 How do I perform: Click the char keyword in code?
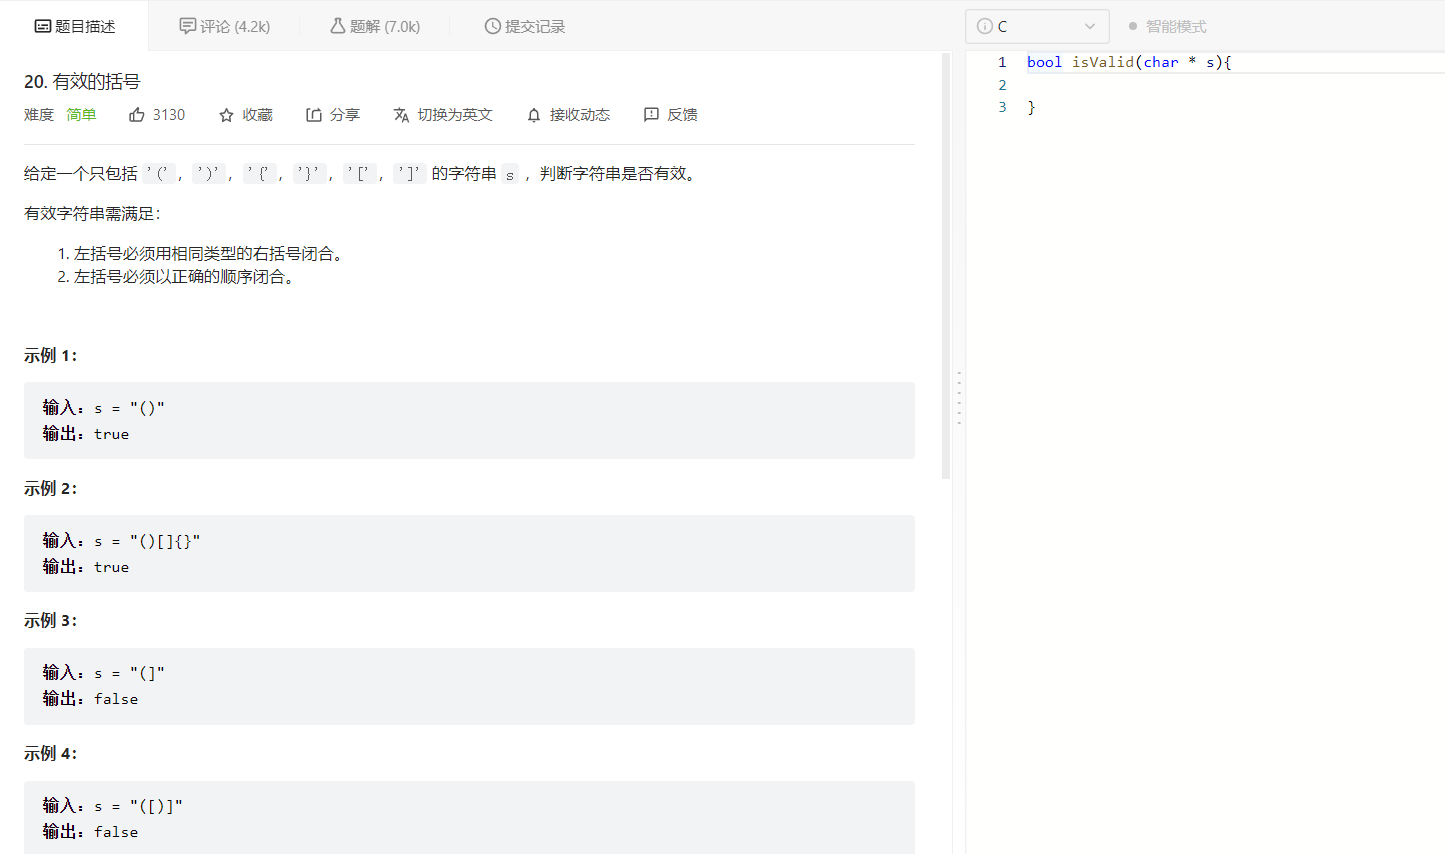click(1161, 62)
